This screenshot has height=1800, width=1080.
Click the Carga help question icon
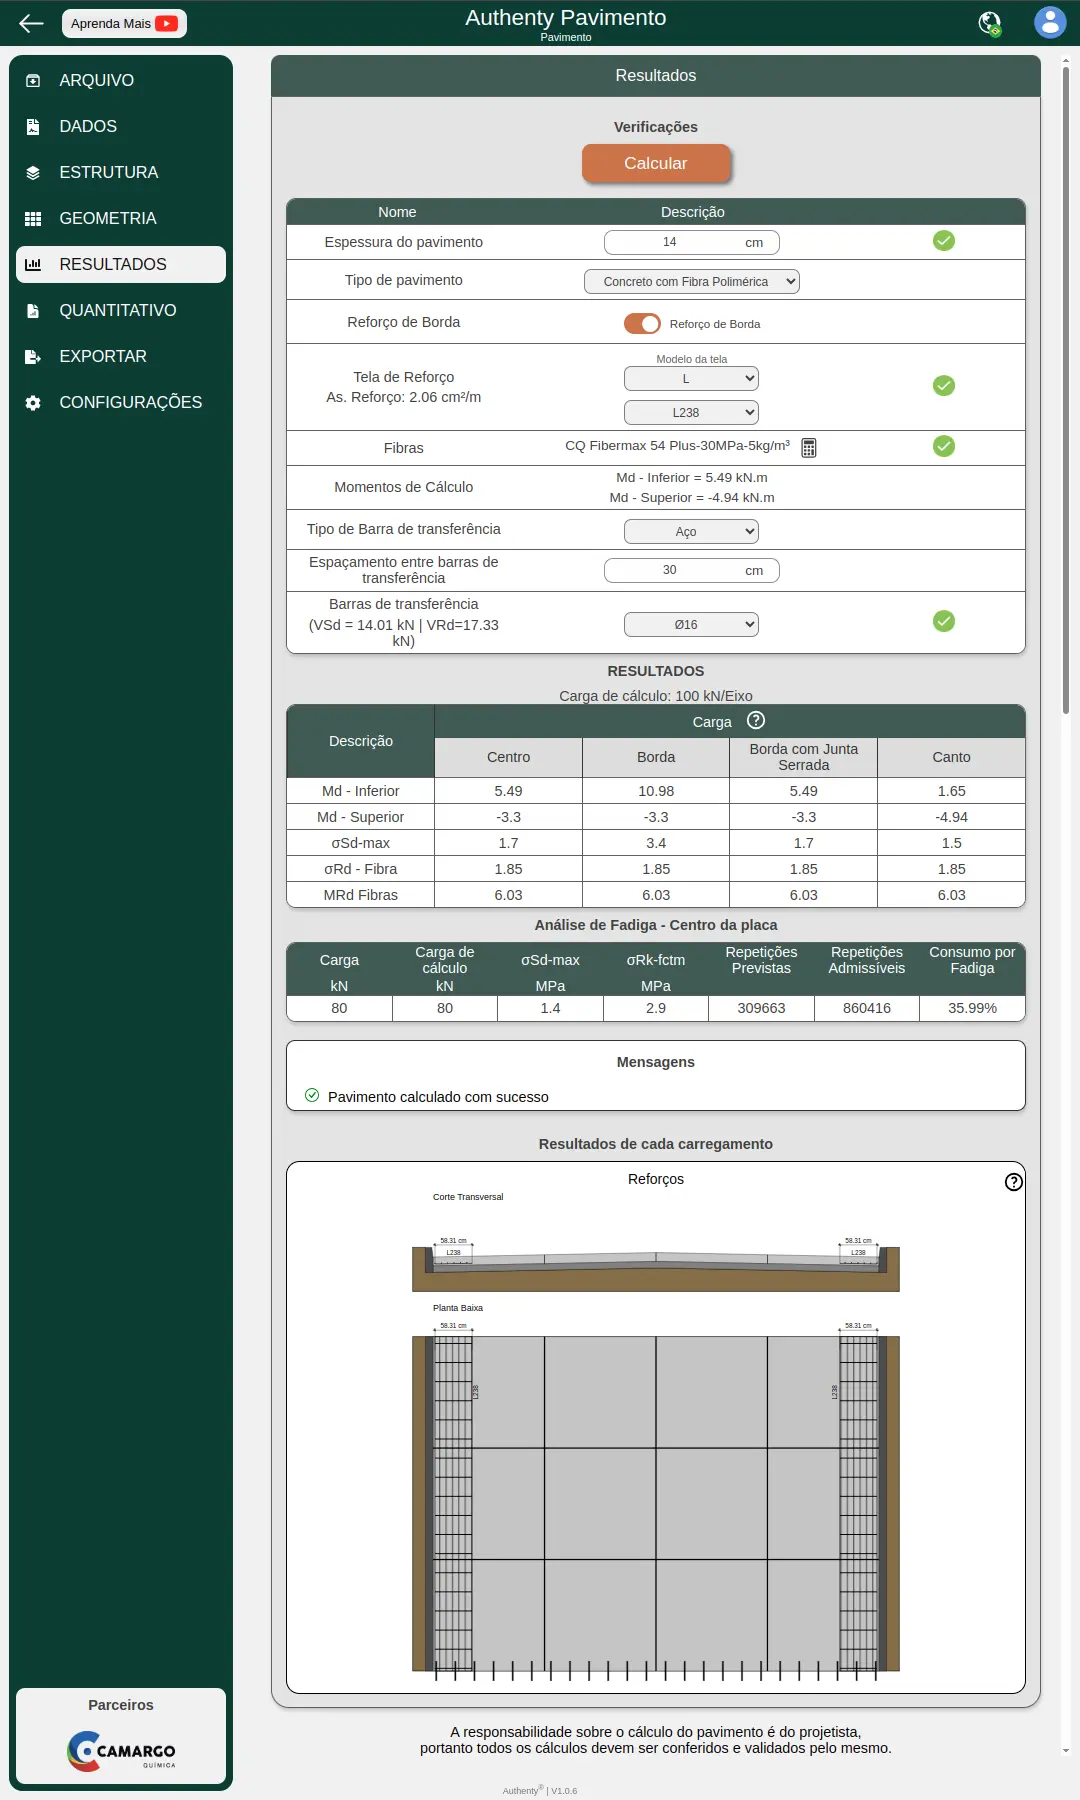(756, 720)
